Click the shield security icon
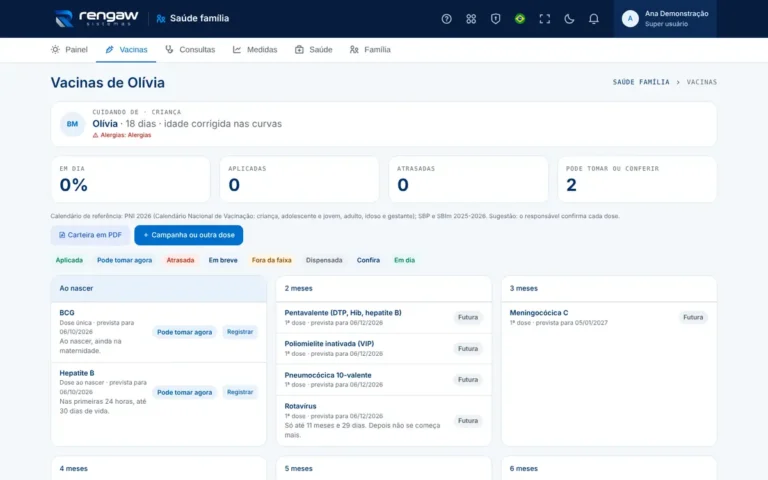 point(495,19)
